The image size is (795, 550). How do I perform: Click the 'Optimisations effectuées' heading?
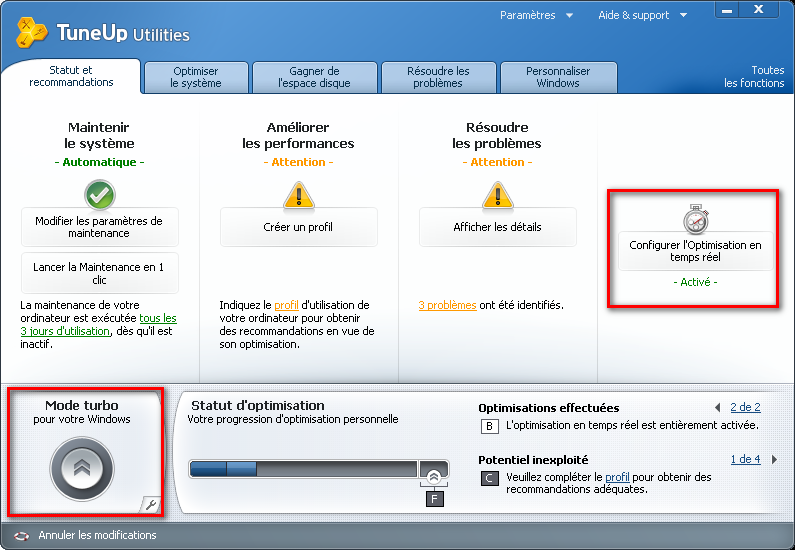tap(549, 408)
